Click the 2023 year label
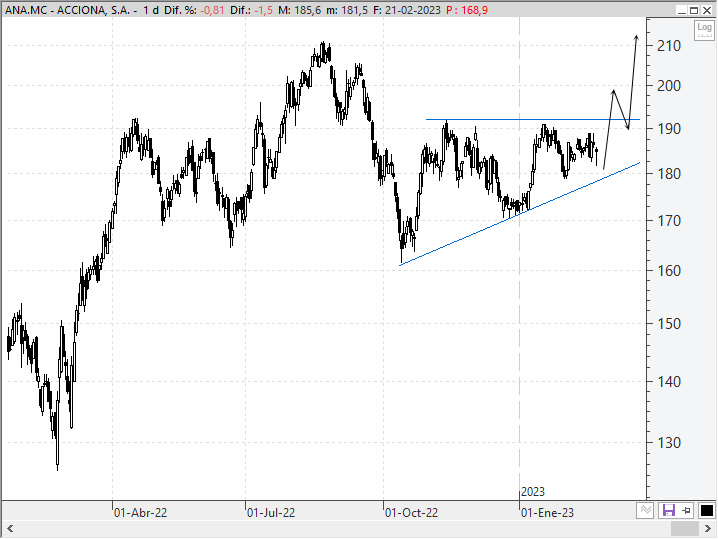Image resolution: width=718 pixels, height=539 pixels. (533, 492)
